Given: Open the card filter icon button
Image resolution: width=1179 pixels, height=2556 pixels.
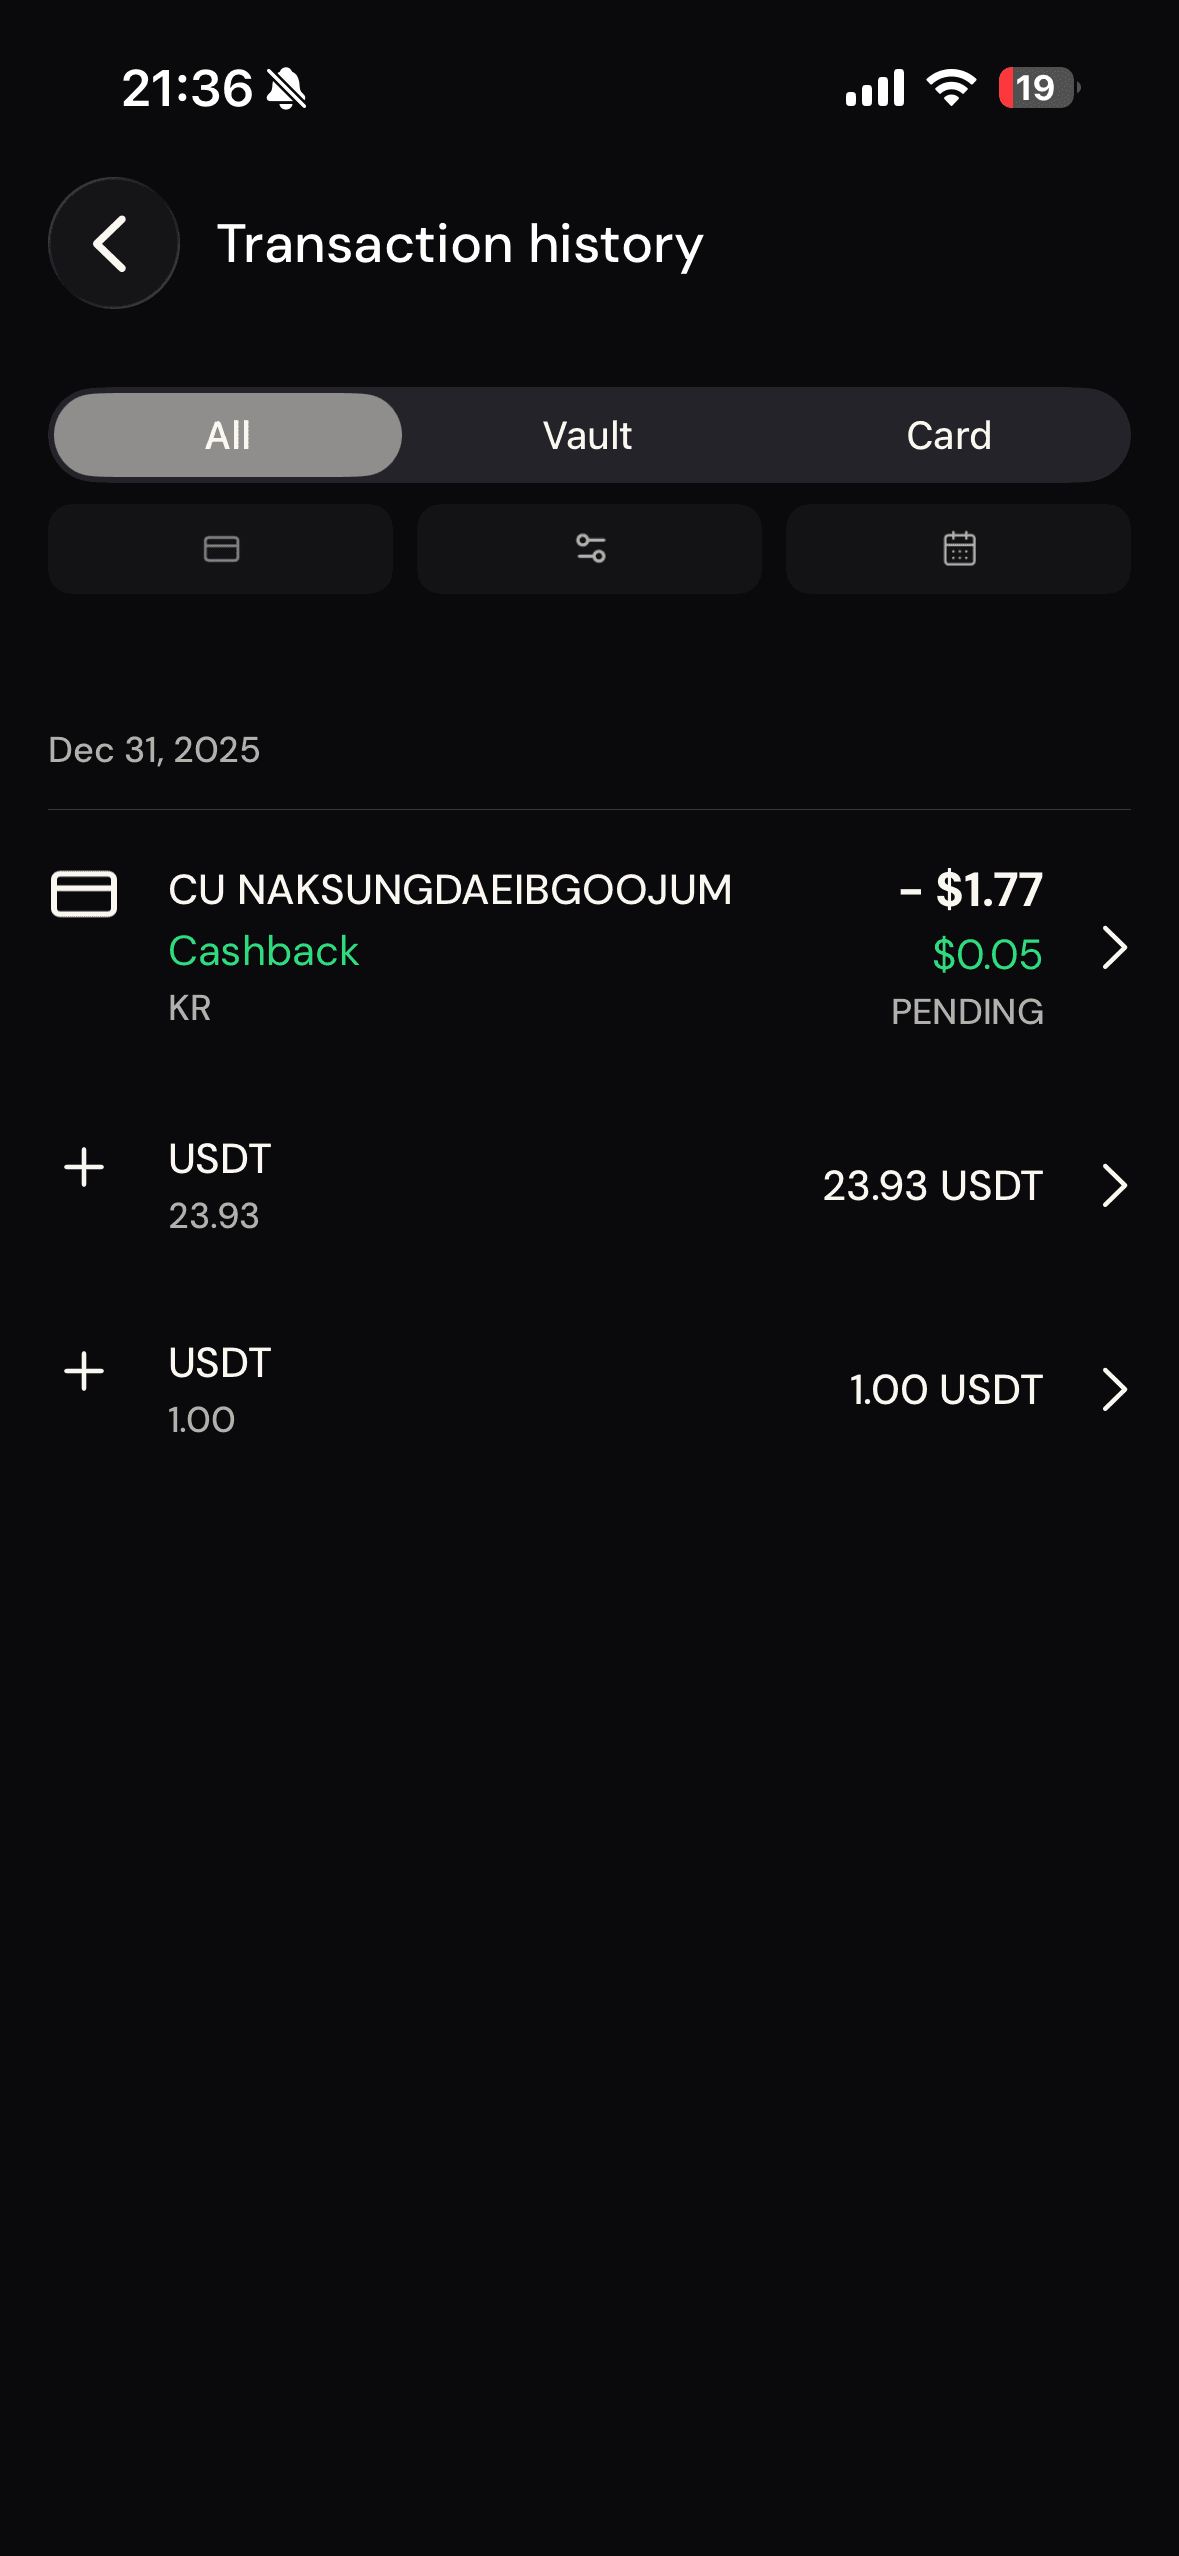Looking at the screenshot, I should 221,549.
